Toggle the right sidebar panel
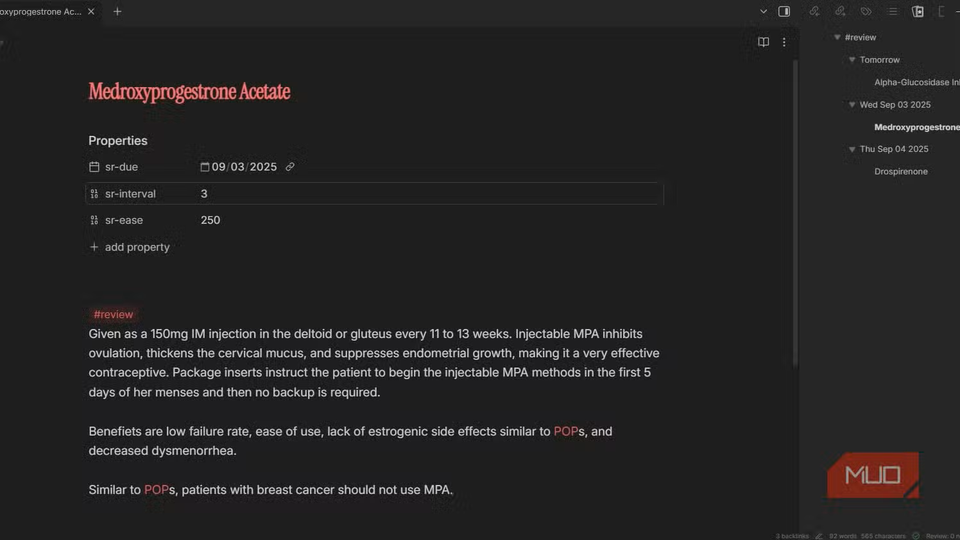Screen dimensions: 960x540 (x=784, y=12)
